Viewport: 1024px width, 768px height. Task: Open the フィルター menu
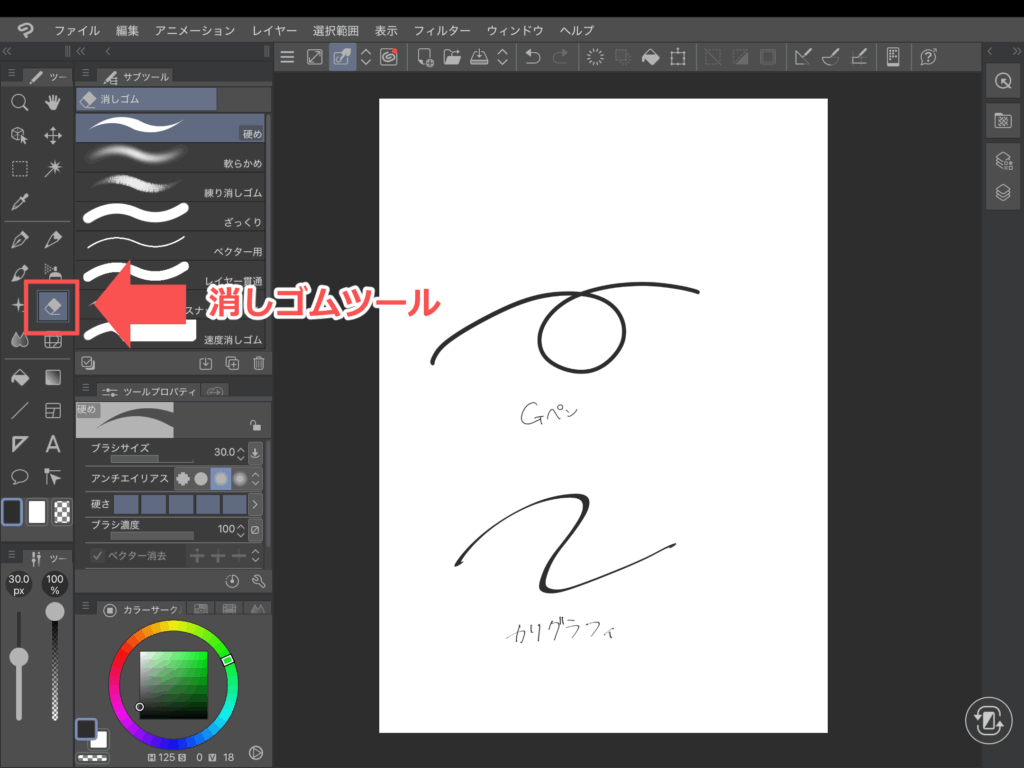[442, 31]
